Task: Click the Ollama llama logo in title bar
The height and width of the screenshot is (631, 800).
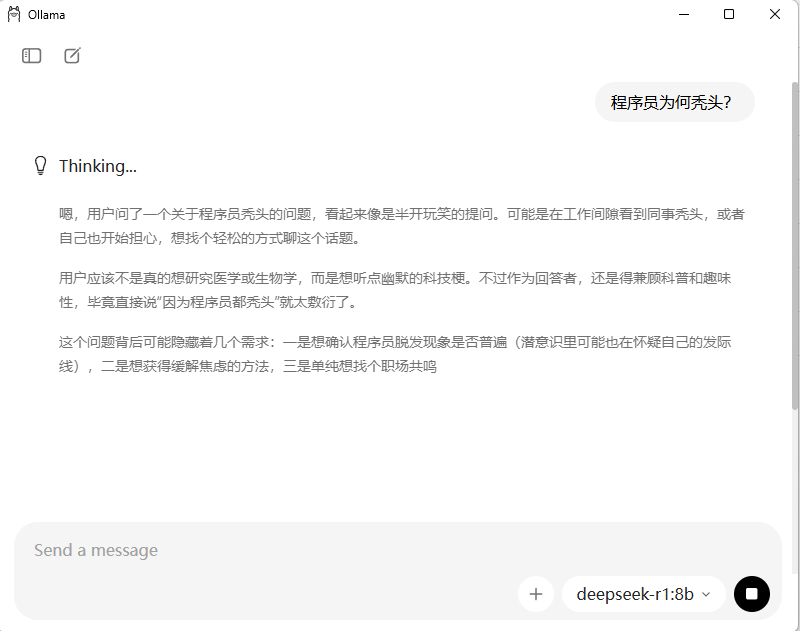Action: pyautogui.click(x=14, y=14)
